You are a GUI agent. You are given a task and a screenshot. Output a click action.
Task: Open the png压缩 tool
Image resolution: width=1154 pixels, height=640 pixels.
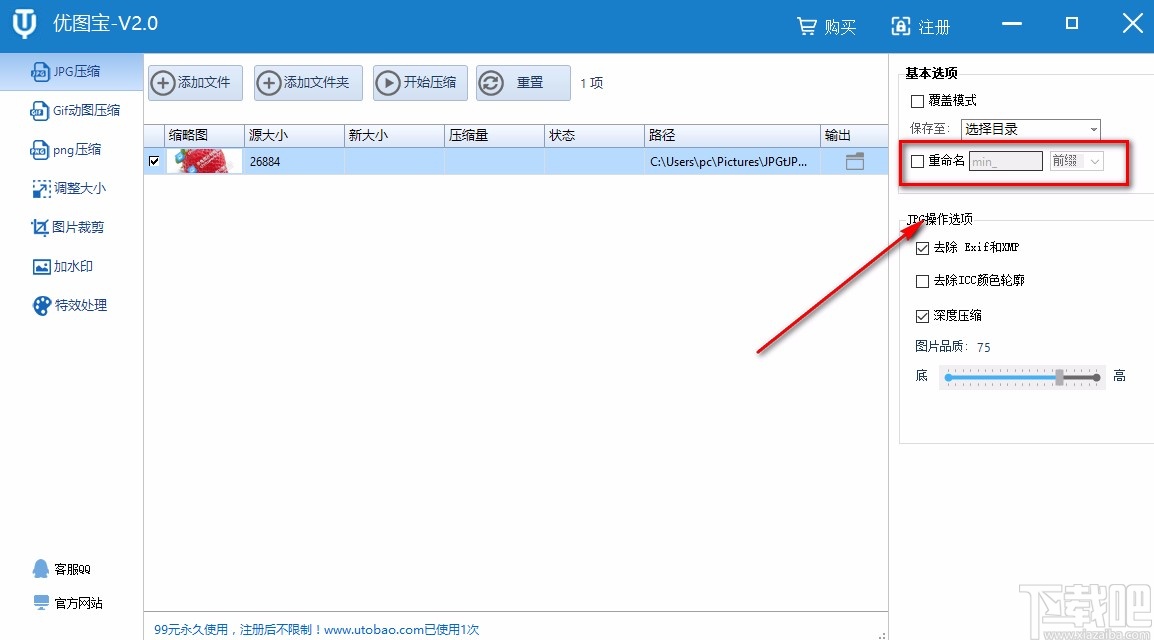point(67,149)
